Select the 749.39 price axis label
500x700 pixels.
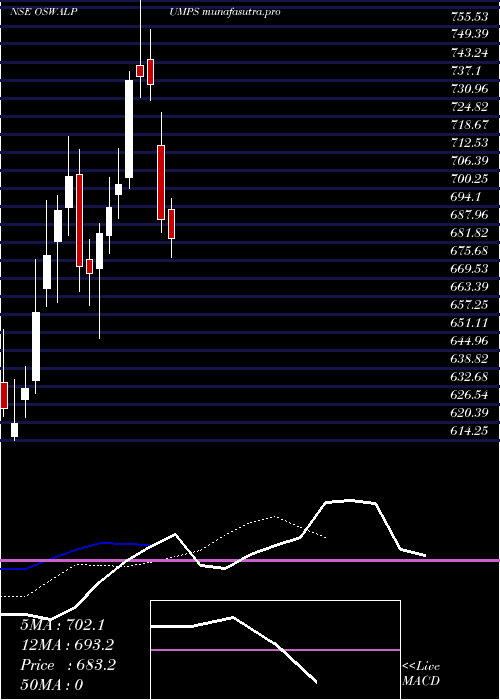pos(469,35)
